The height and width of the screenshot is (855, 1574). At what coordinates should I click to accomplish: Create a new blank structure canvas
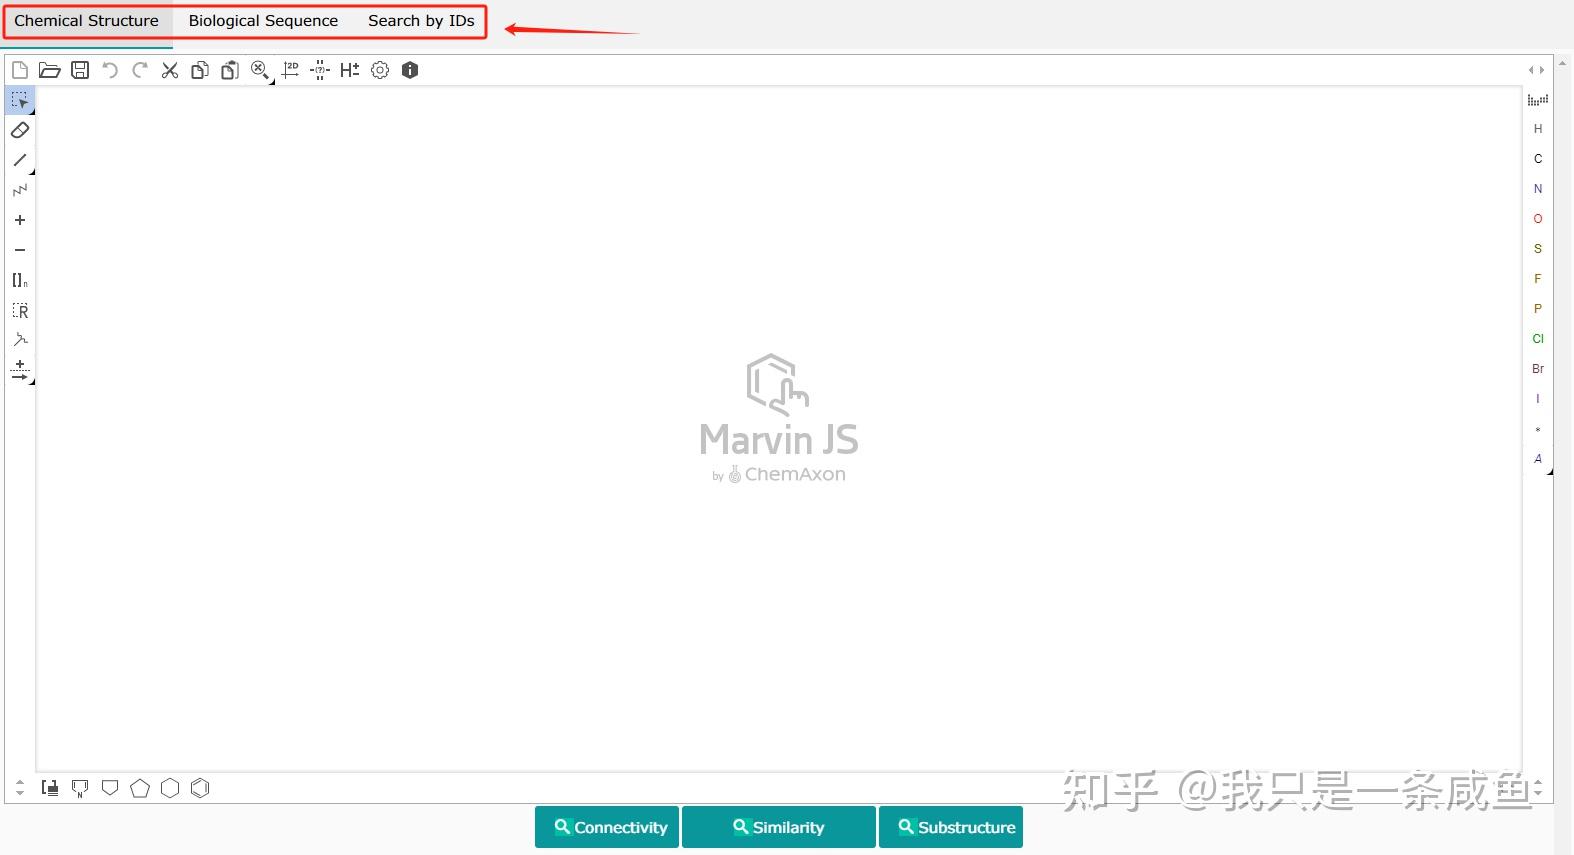tap(20, 70)
